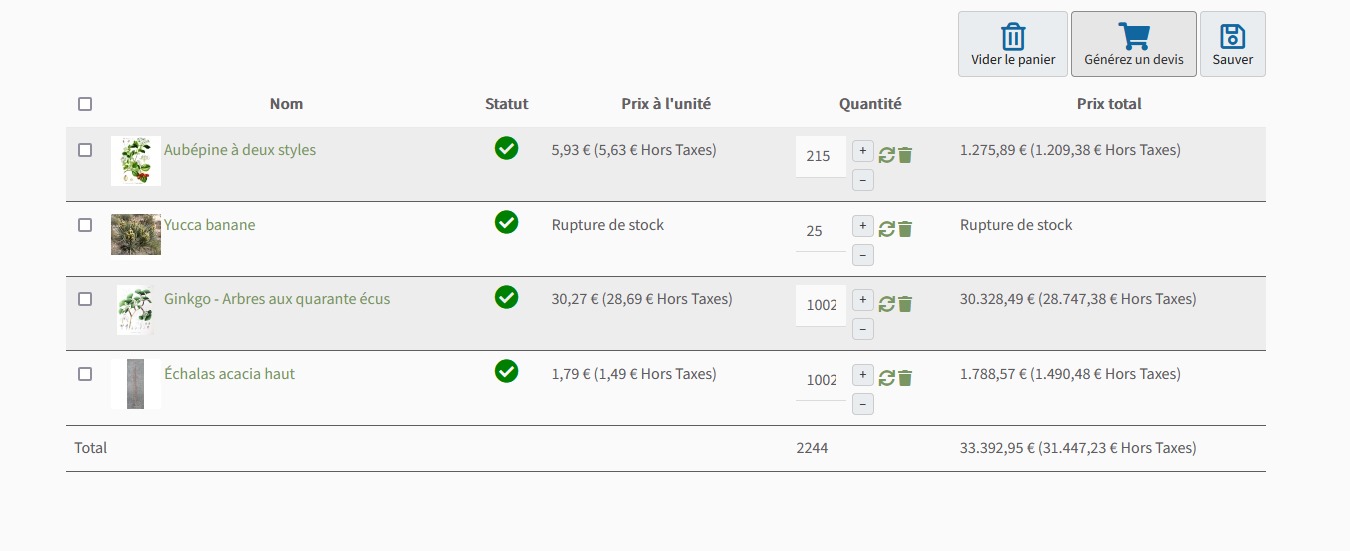Delete Échalas acacia haut item
The image size is (1350, 551).
pos(905,378)
